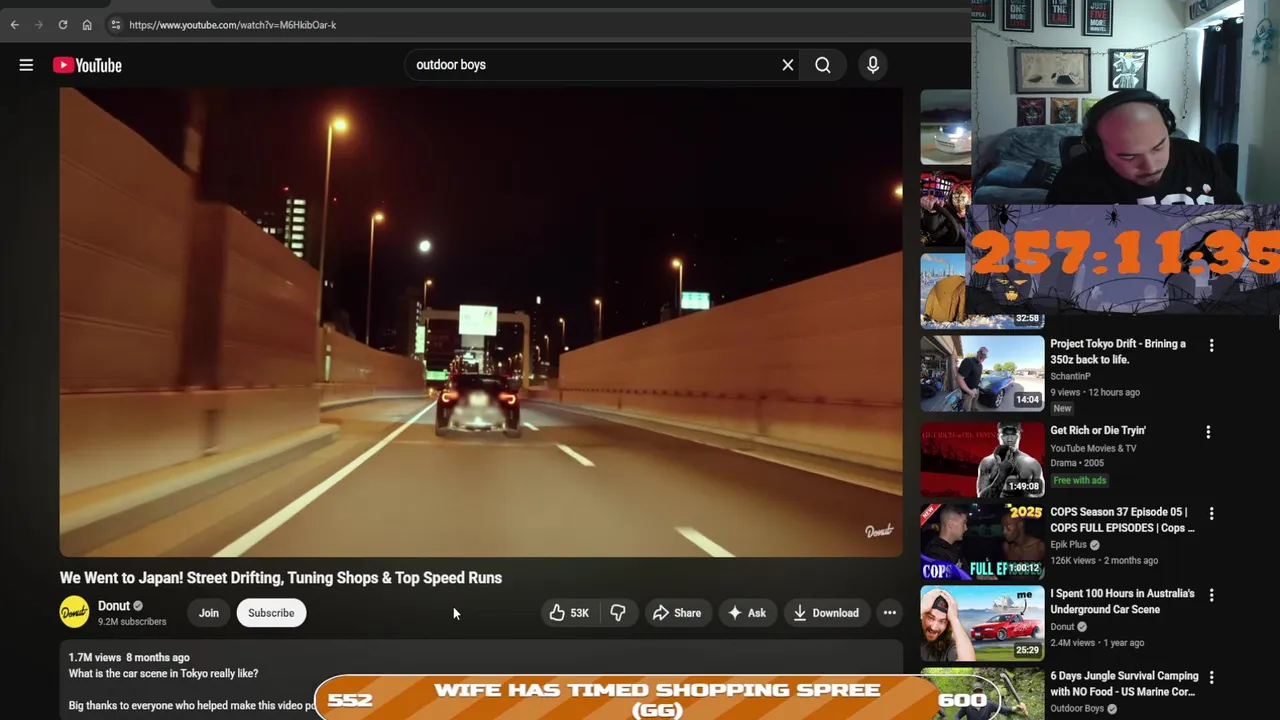
Task: Dislike the video with the thumbs-down button
Action: (x=618, y=613)
